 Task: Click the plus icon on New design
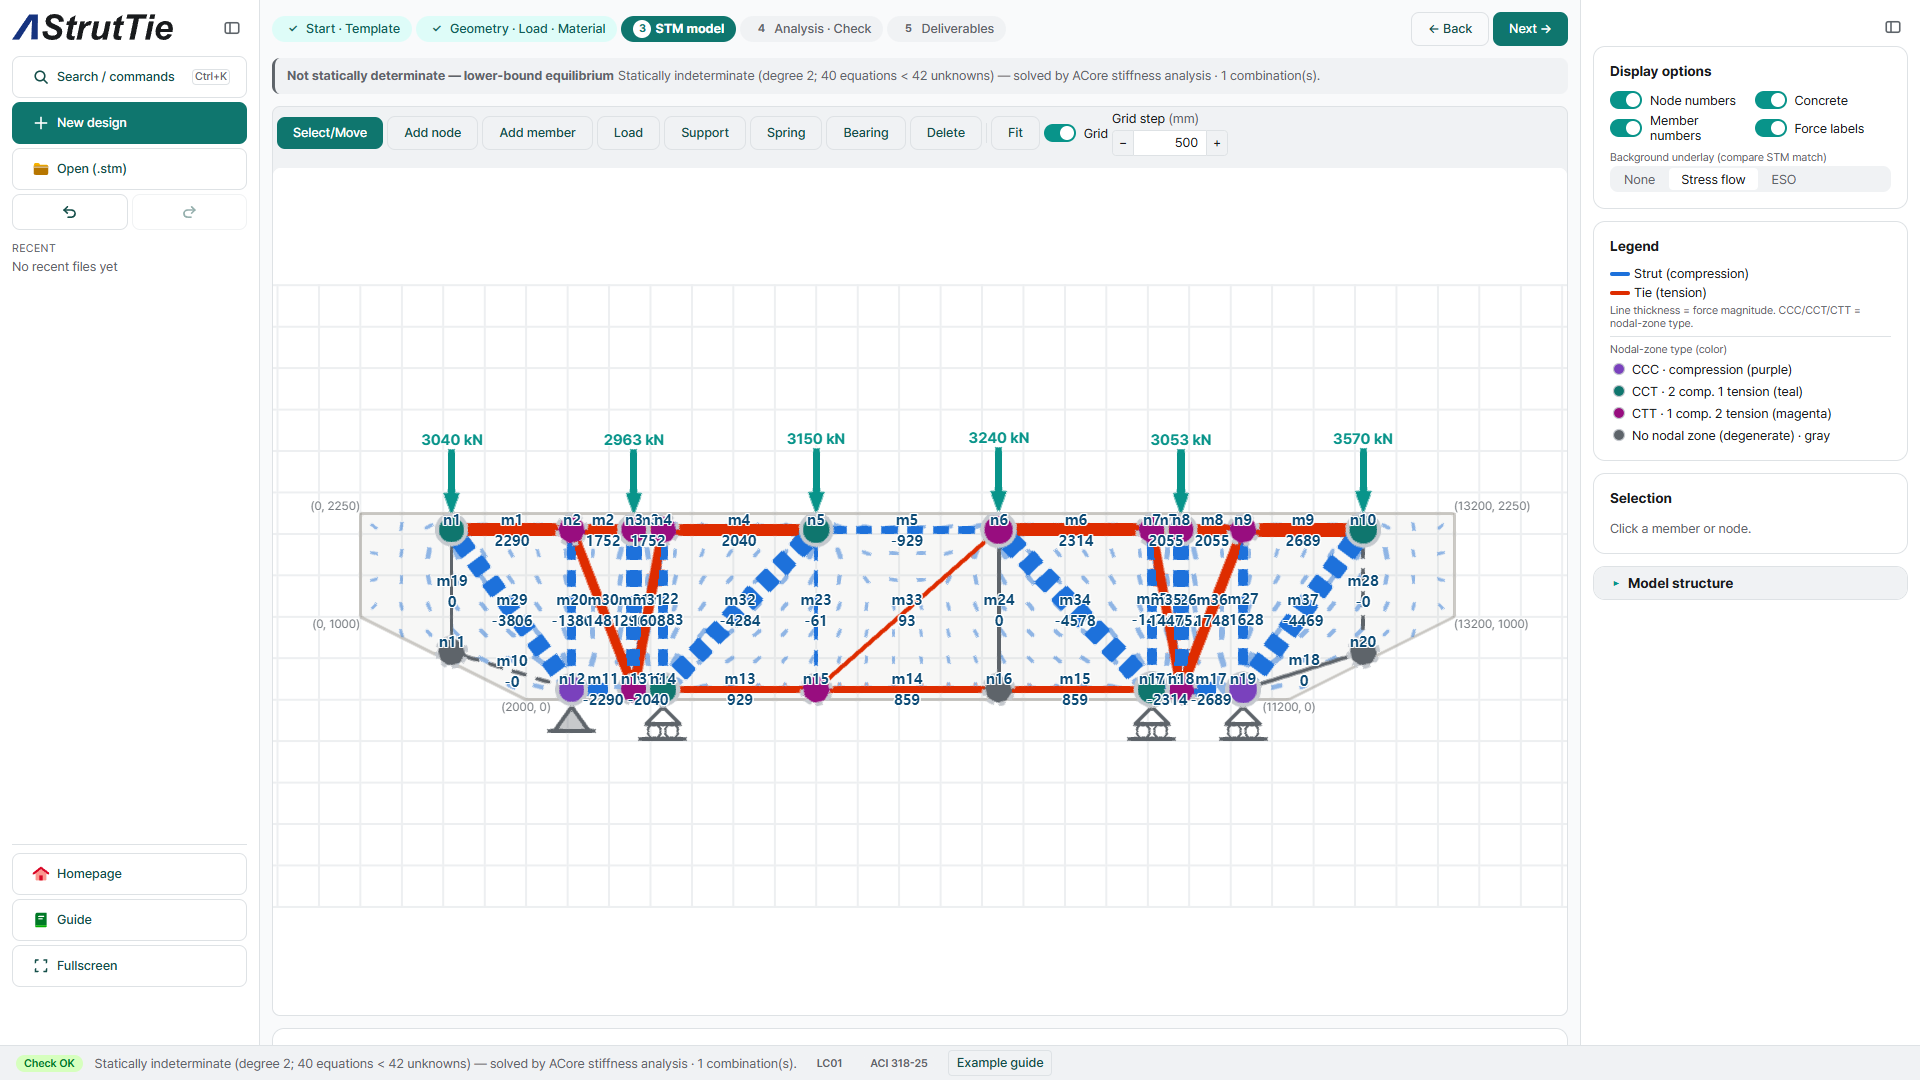(x=41, y=123)
